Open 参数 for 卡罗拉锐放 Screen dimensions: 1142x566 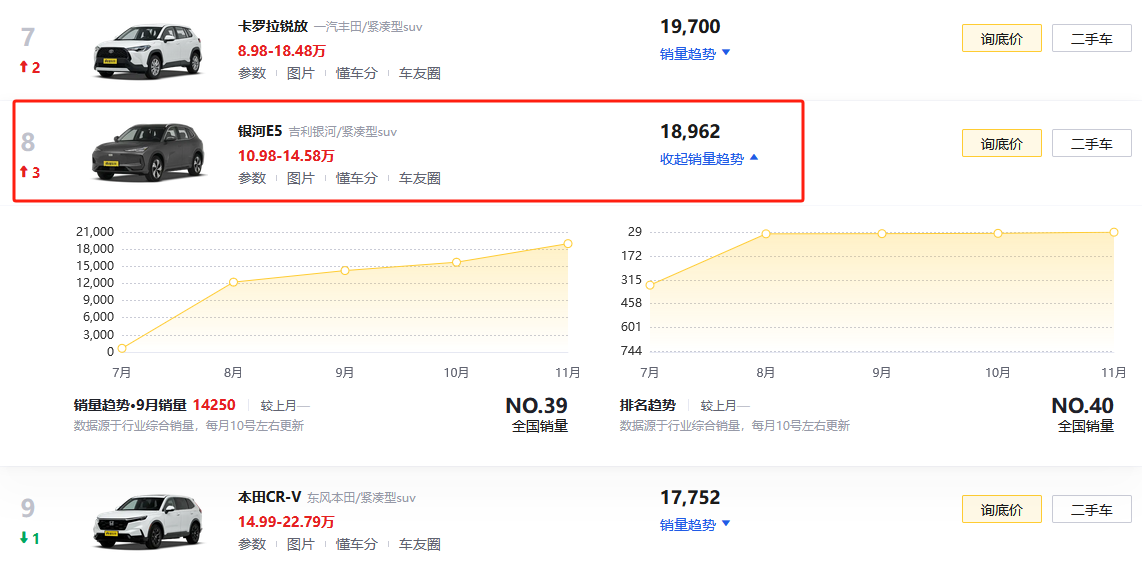pyautogui.click(x=252, y=74)
